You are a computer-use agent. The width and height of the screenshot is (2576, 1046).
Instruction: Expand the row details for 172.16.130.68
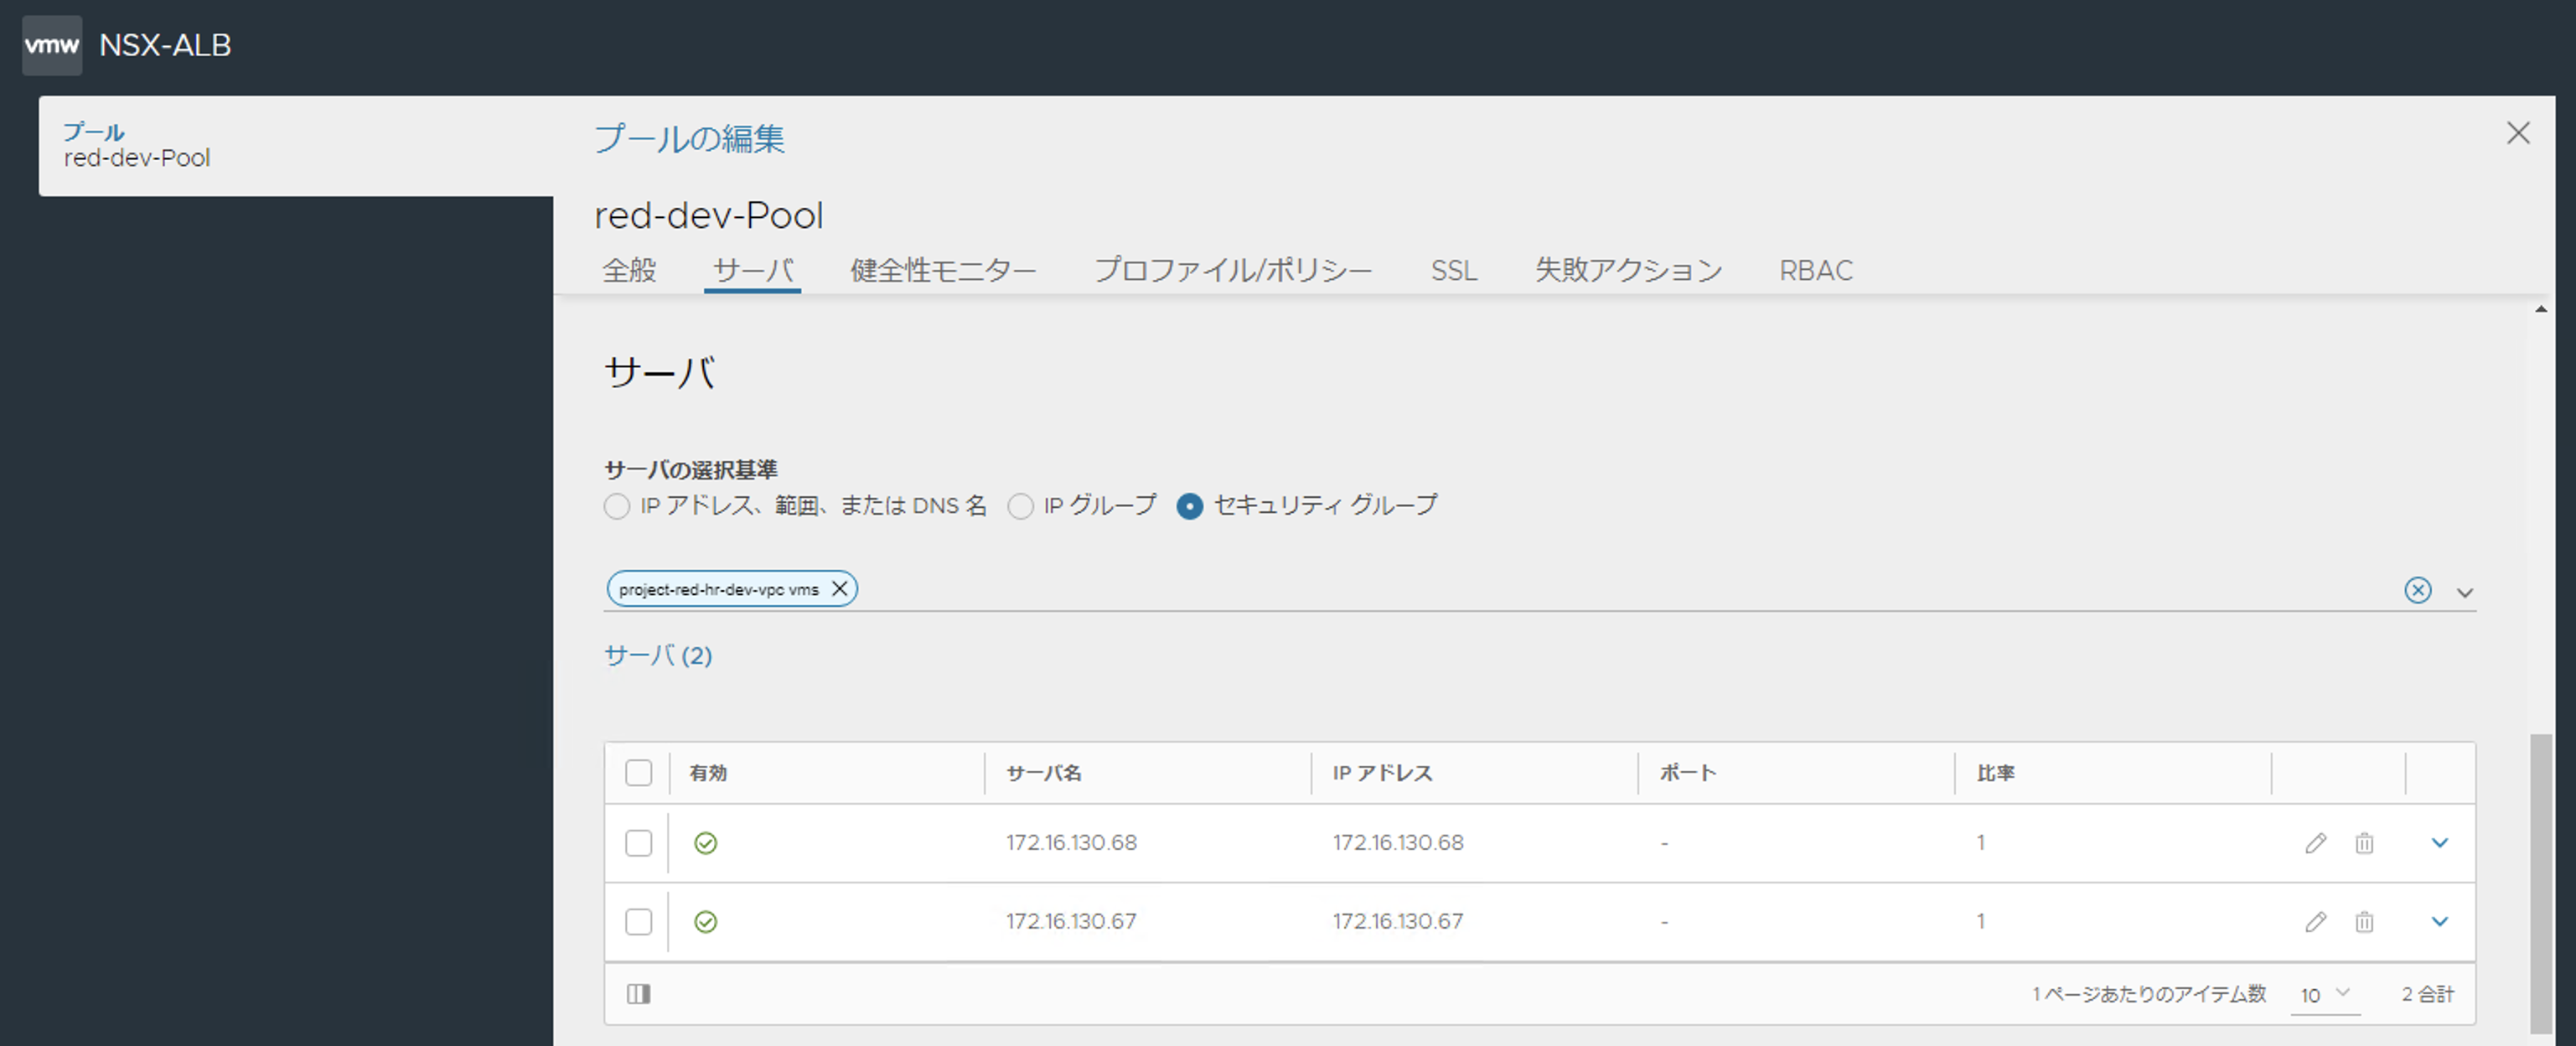[2439, 843]
